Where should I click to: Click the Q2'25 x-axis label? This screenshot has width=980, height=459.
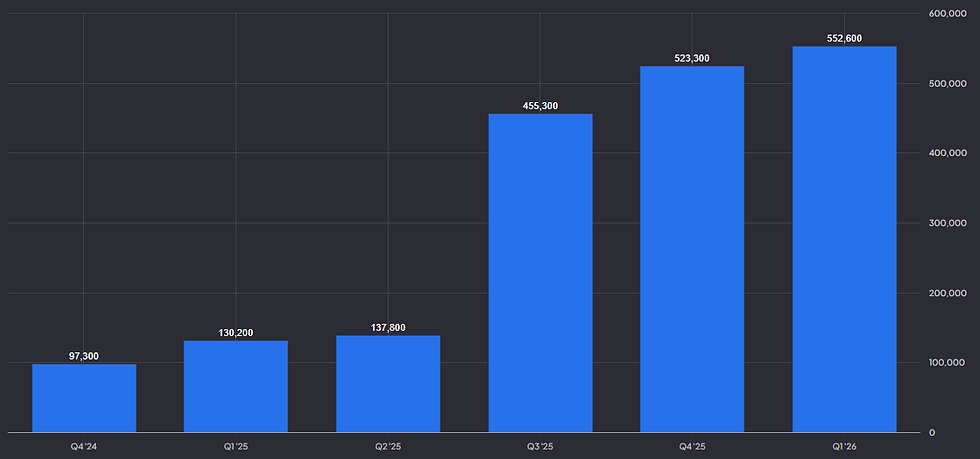point(388,448)
